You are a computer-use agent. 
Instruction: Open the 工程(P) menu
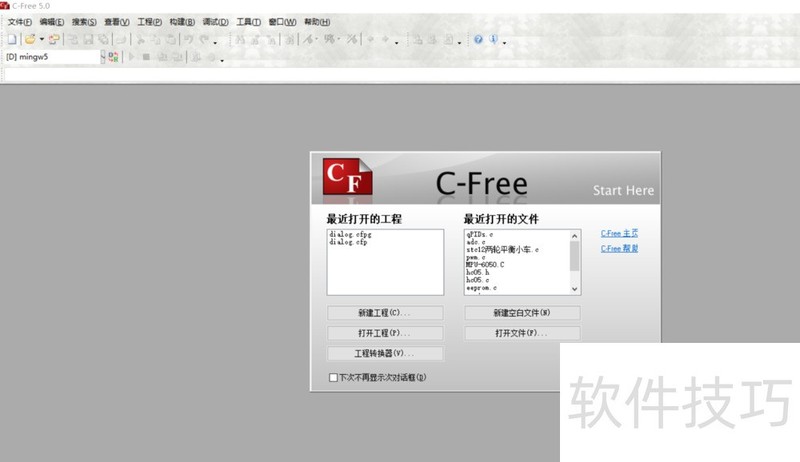149,22
